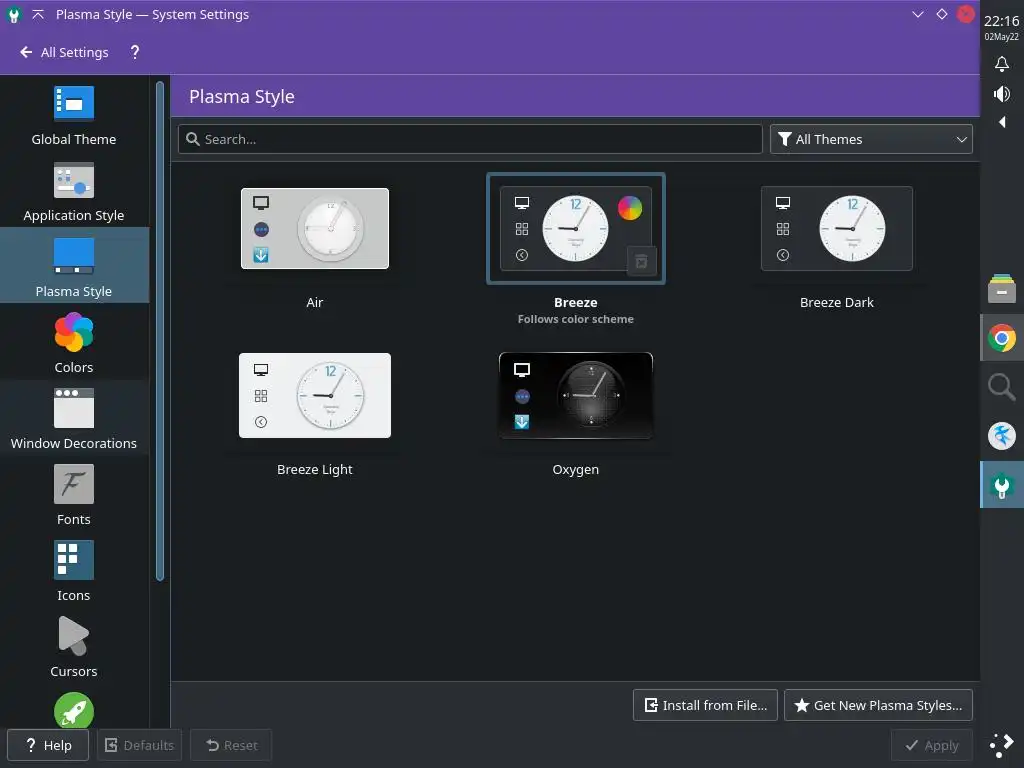This screenshot has height=768, width=1024.
Task: Select the Breeze plasma style thumbnail
Action: tap(575, 229)
